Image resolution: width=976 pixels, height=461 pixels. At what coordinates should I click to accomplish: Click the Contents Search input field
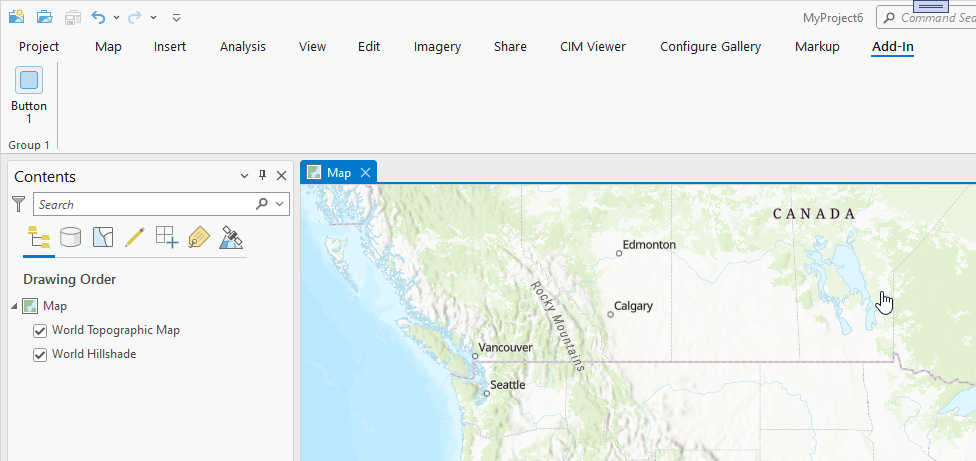[x=145, y=204]
